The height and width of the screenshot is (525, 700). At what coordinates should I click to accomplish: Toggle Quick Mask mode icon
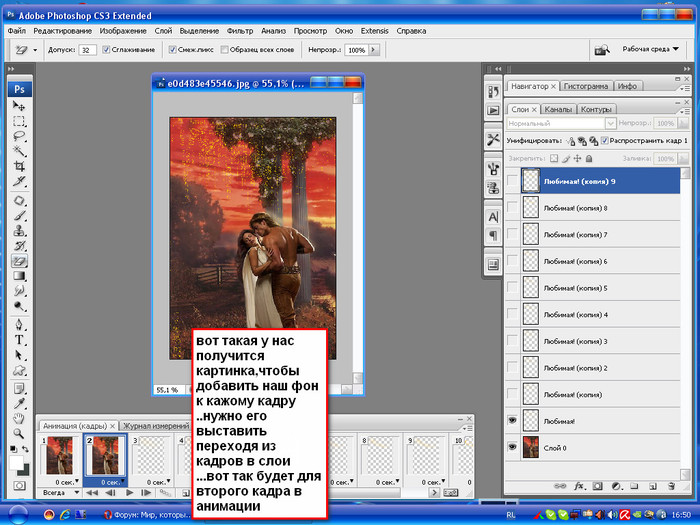(x=19, y=486)
